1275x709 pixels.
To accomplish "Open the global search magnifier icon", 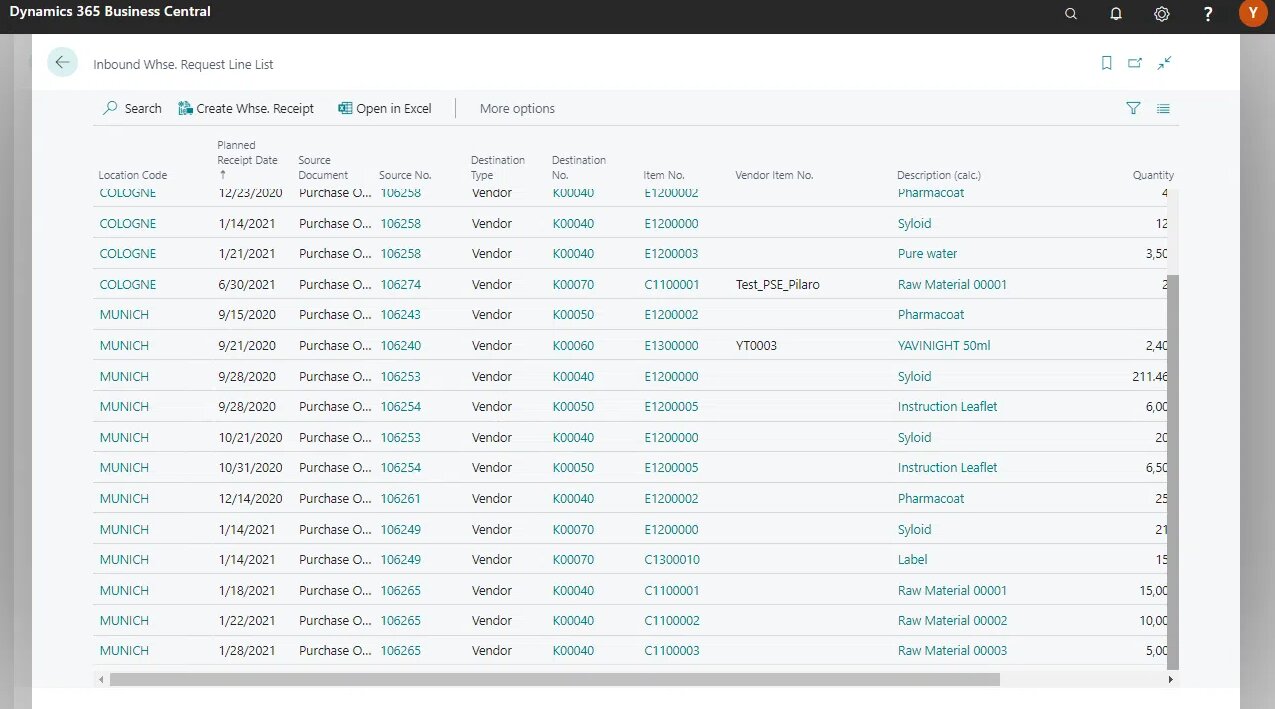I will coord(1071,14).
